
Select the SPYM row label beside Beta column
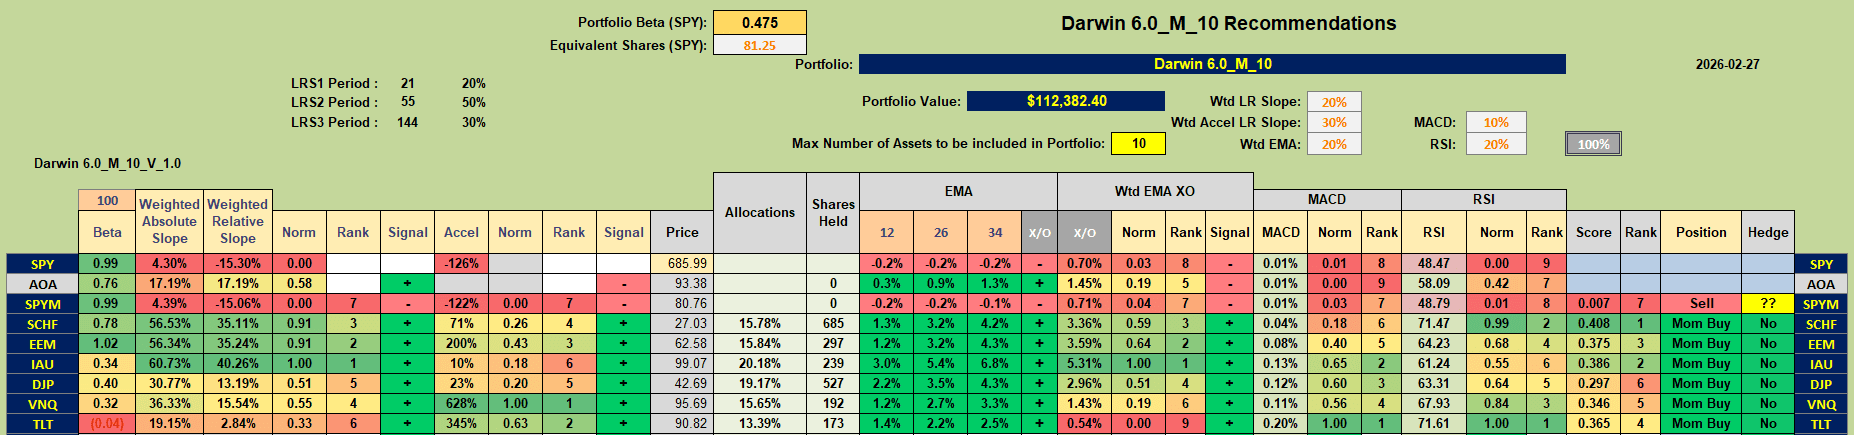(42, 304)
